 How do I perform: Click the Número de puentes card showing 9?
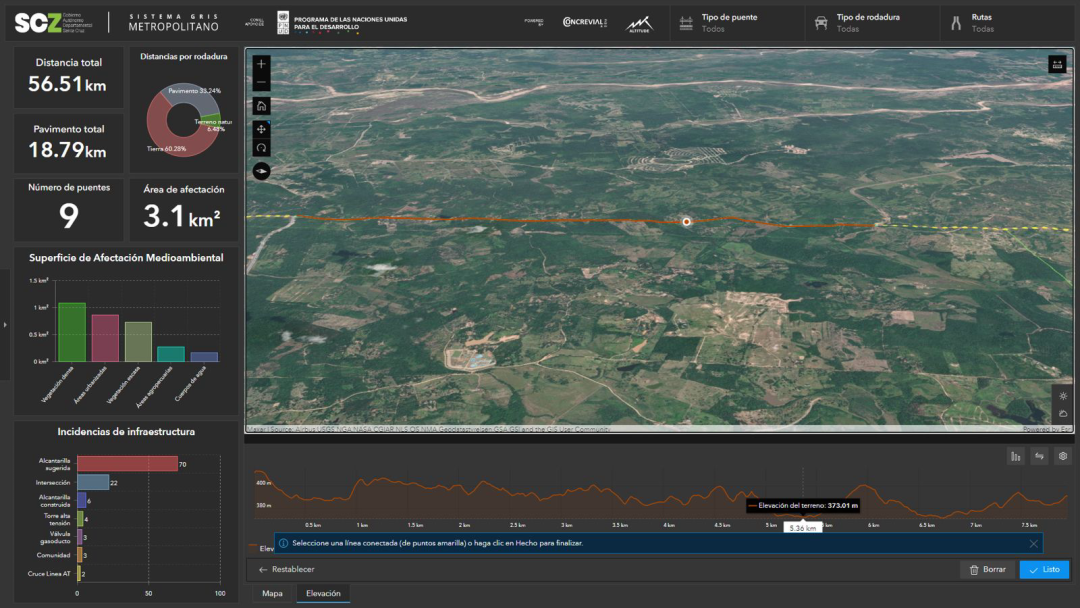(68, 209)
